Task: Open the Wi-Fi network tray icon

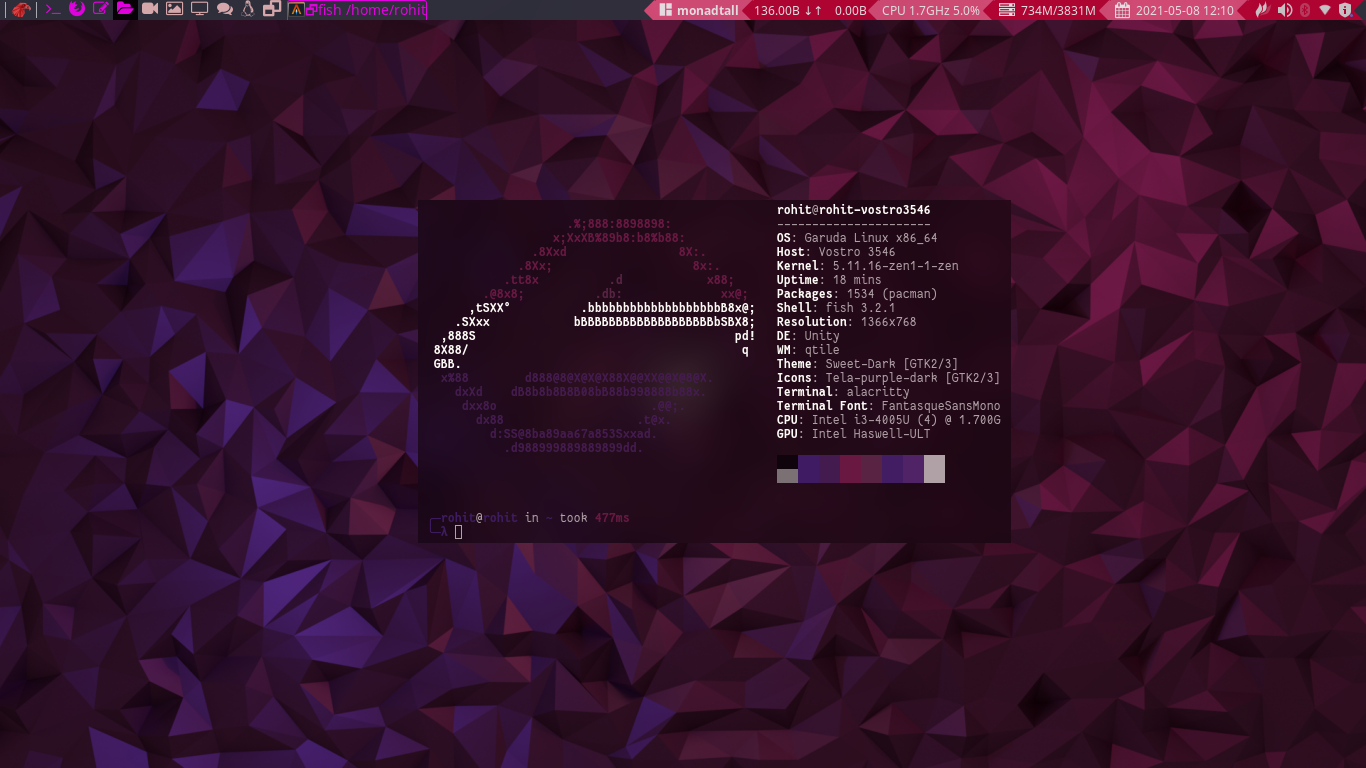Action: [x=1325, y=10]
